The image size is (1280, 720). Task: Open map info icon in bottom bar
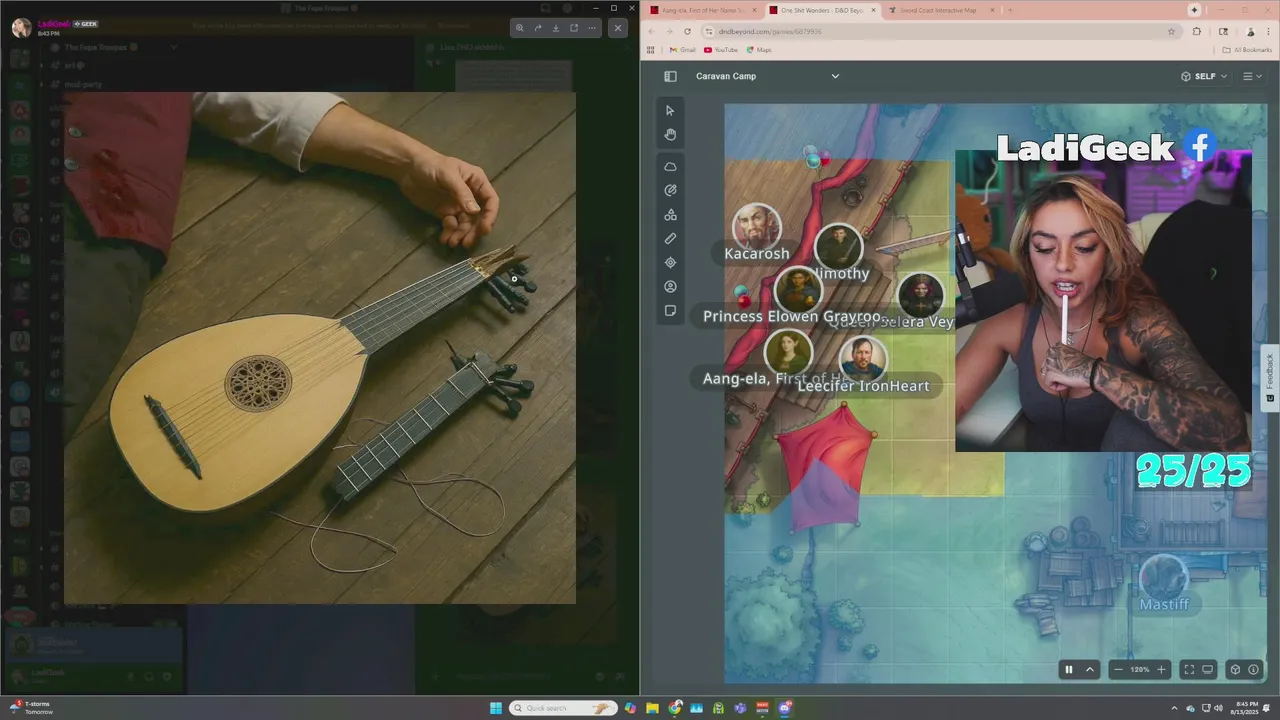tap(1253, 669)
